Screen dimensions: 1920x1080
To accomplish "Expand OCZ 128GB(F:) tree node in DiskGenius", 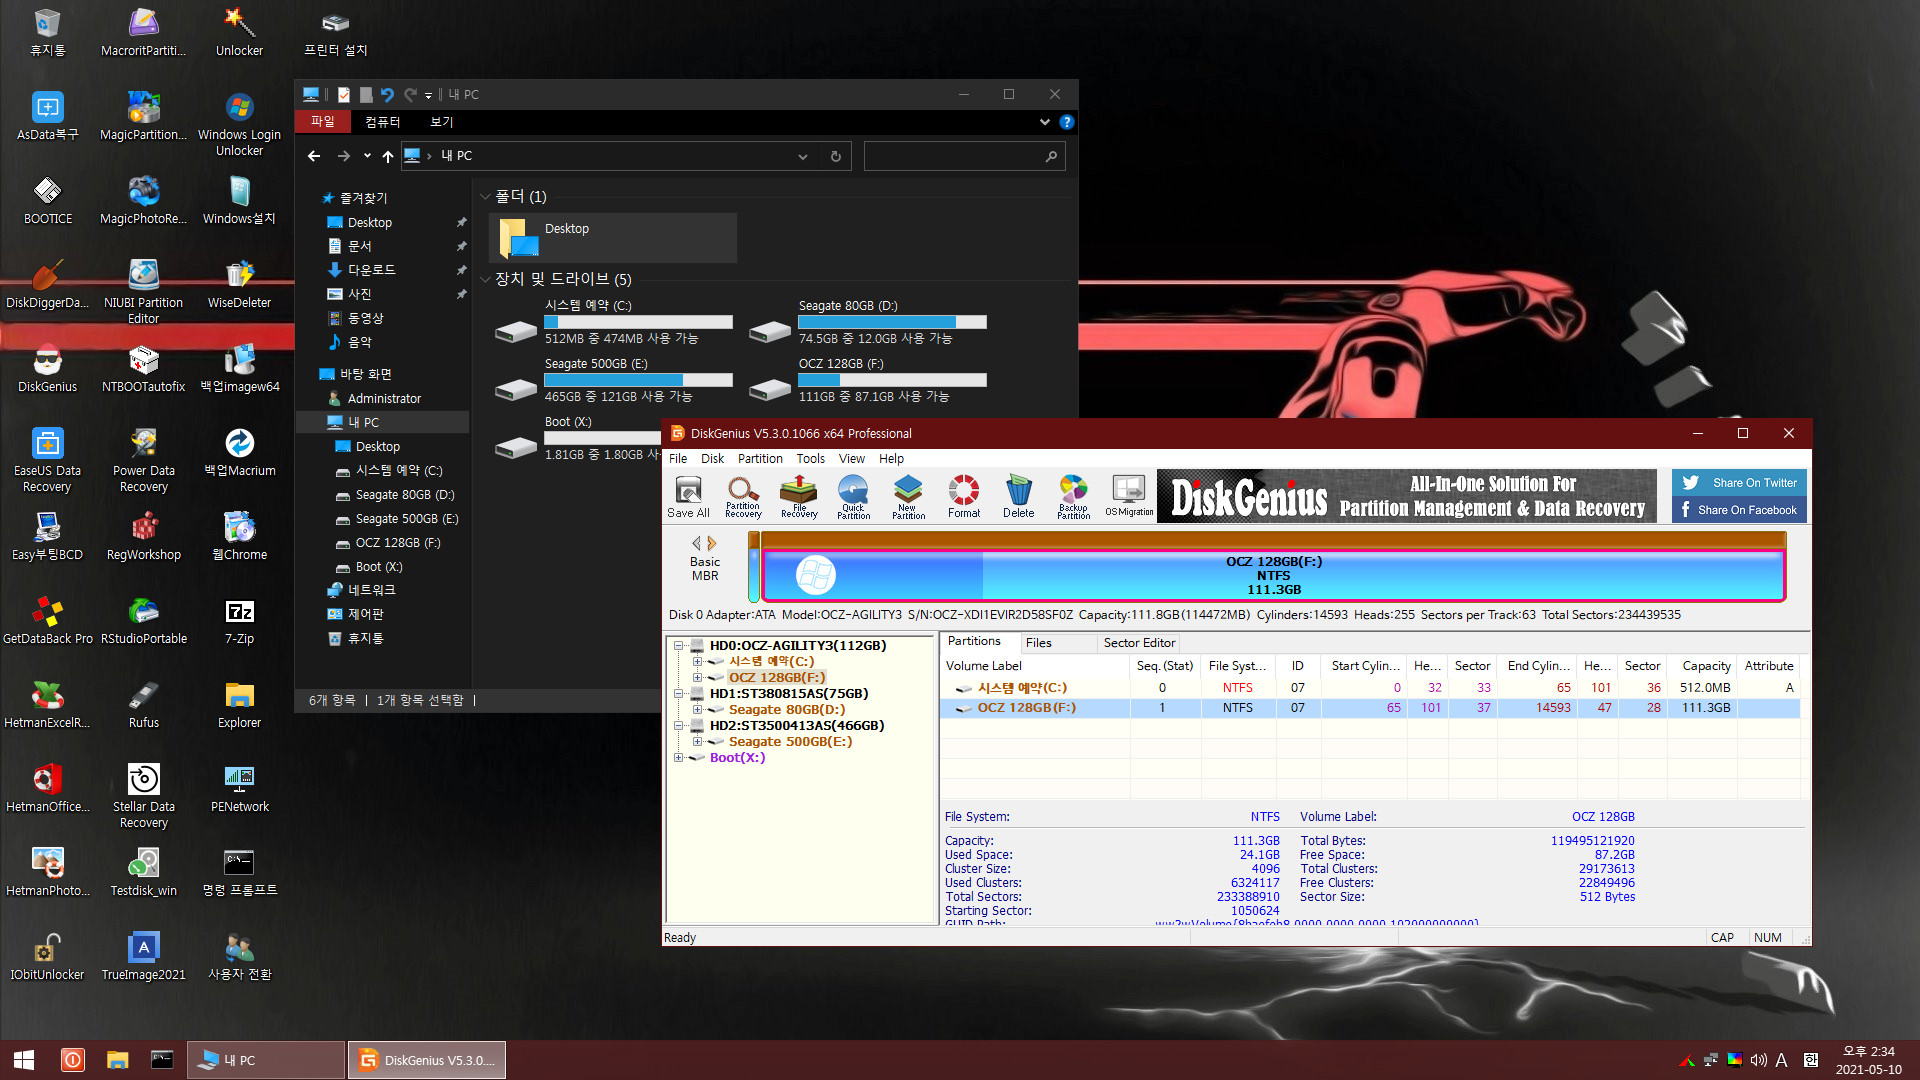I will click(697, 677).
